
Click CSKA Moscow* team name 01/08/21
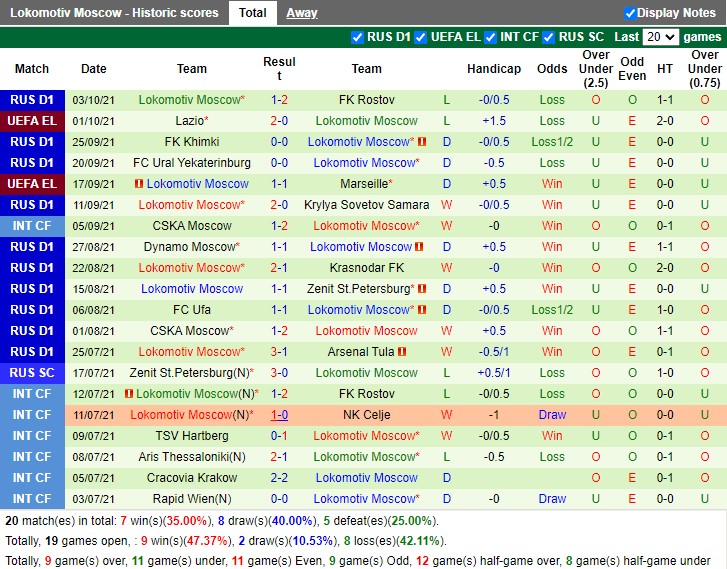point(191,331)
